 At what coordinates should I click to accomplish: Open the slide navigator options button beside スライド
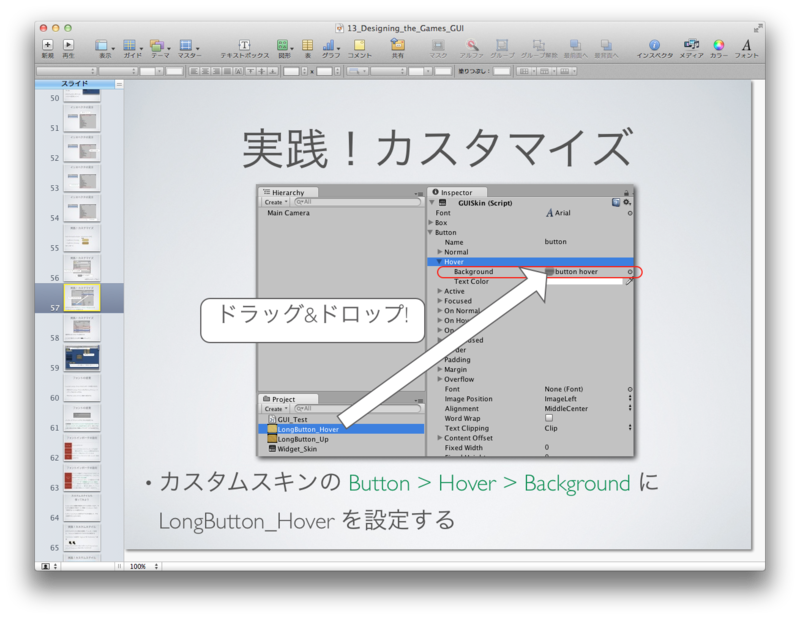coord(119,84)
